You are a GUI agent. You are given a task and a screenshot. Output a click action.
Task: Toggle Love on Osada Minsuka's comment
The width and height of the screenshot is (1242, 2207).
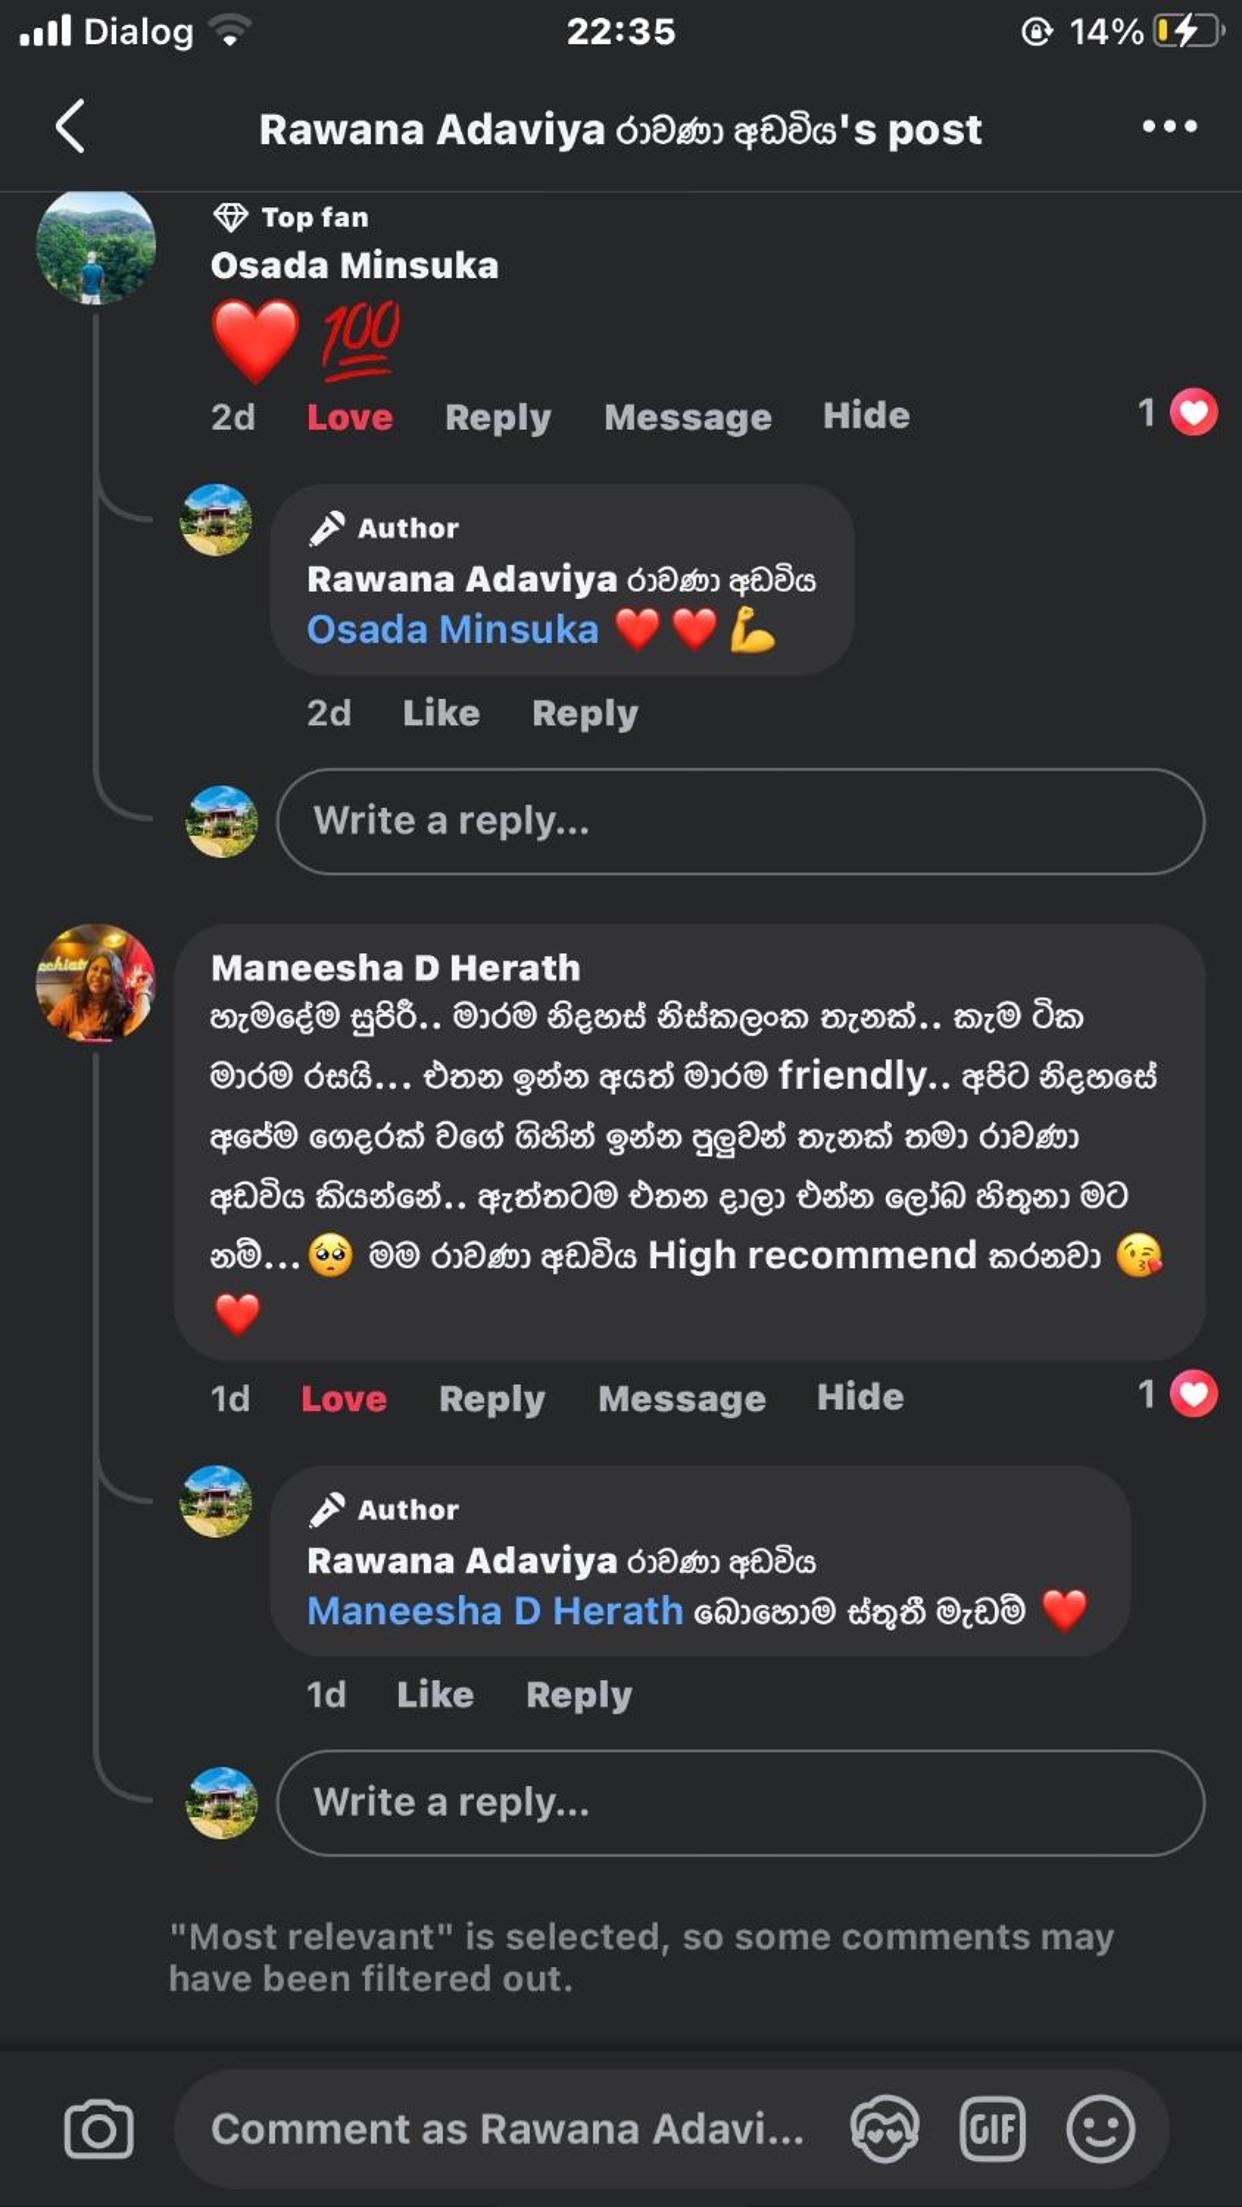349,417
